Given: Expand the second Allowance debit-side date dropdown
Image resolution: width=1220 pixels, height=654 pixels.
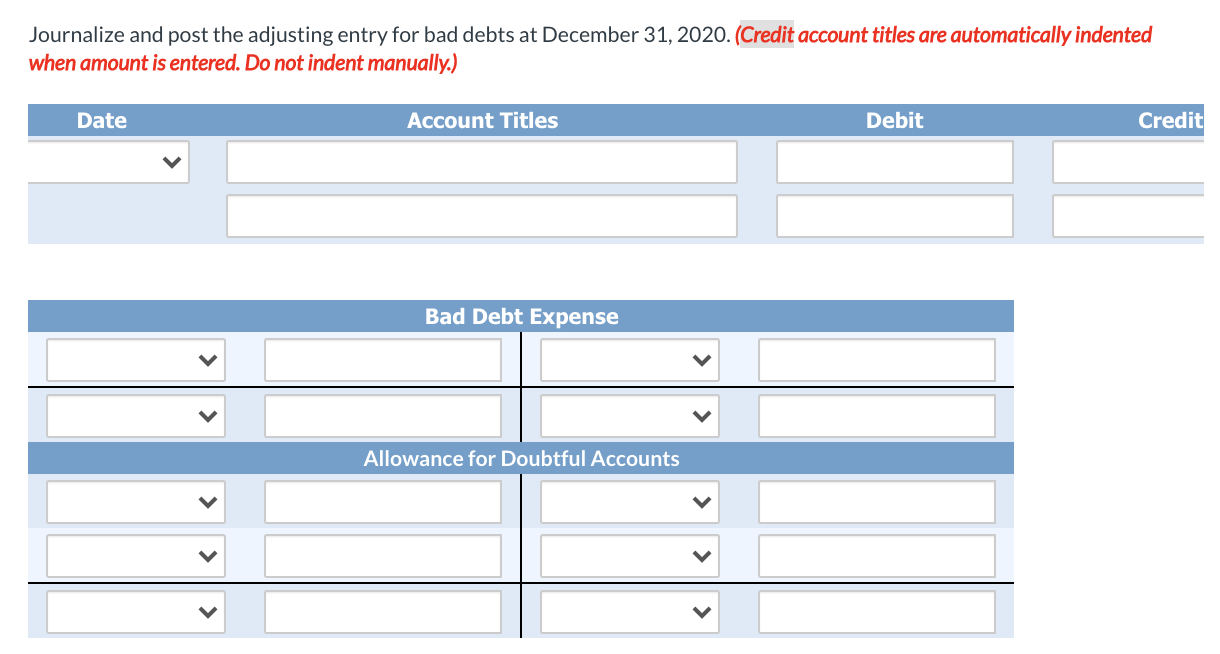Looking at the screenshot, I should pyautogui.click(x=135, y=555).
